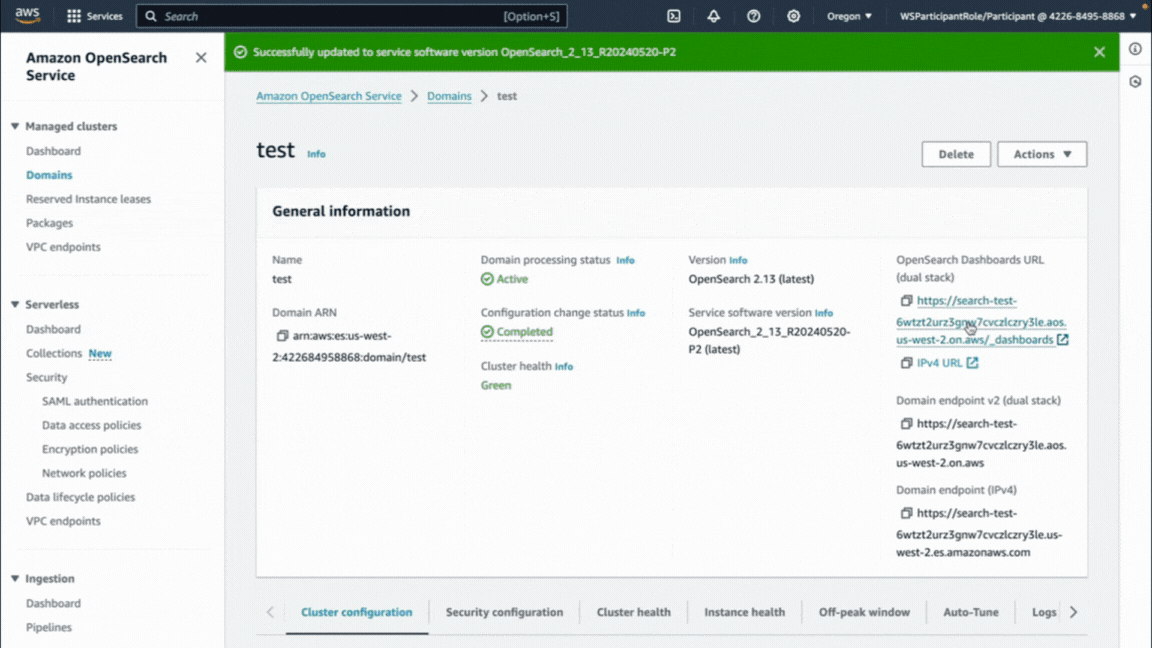Click the Completed configuration status

pyautogui.click(x=516, y=332)
